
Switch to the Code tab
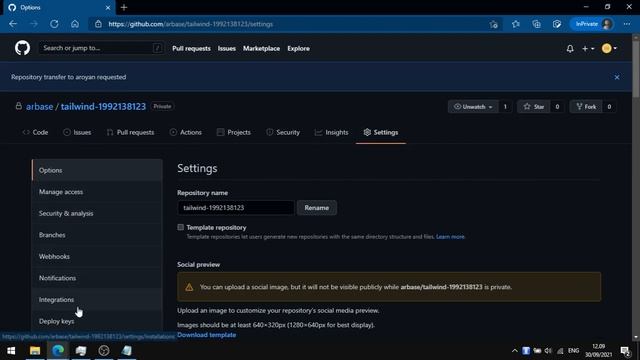tap(35, 132)
